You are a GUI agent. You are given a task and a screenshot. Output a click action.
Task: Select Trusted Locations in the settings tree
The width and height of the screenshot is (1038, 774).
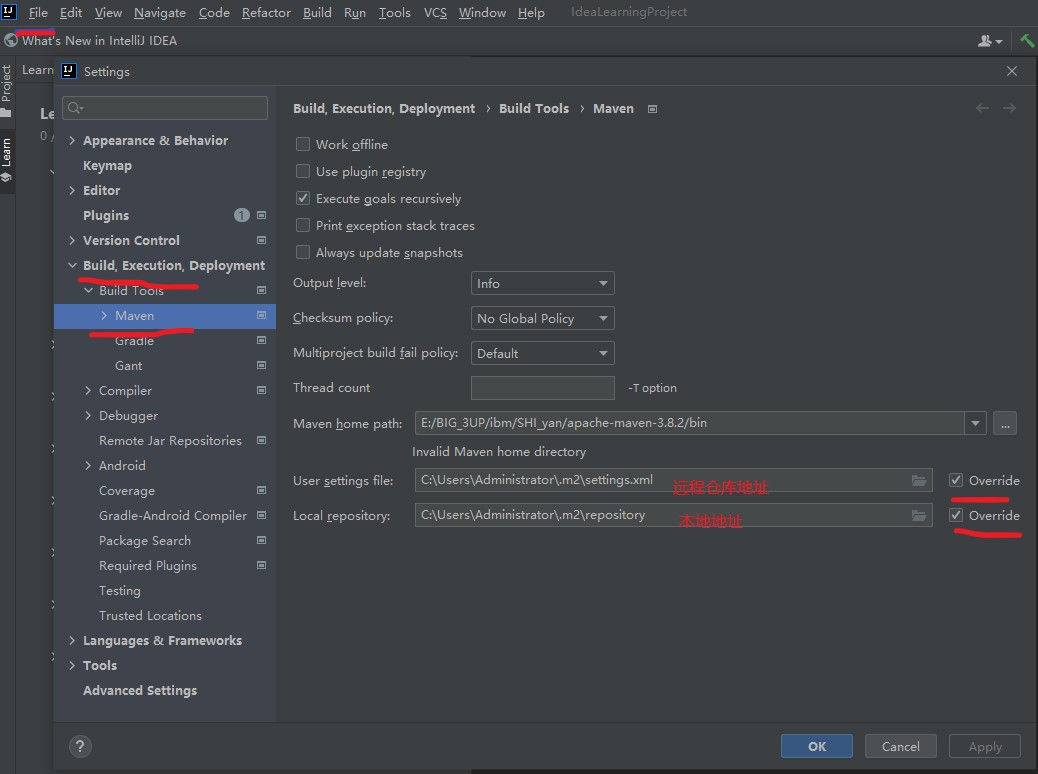coord(150,616)
